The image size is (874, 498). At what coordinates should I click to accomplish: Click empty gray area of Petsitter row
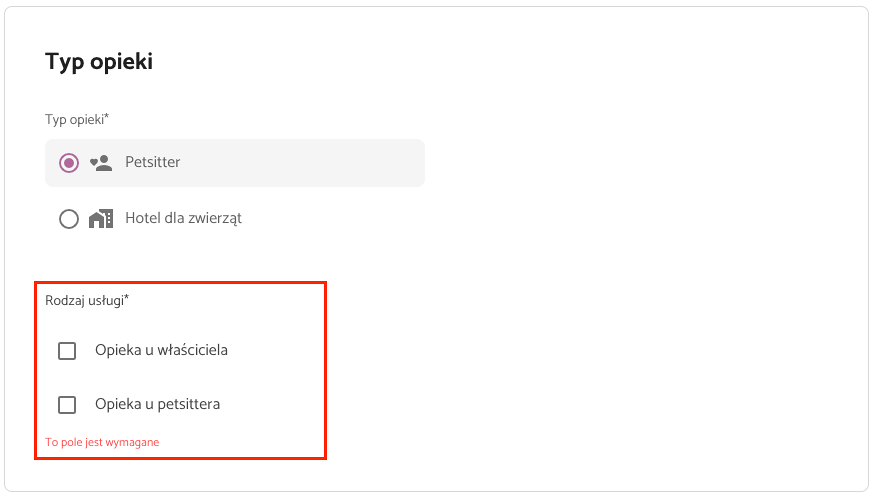tap(301, 163)
